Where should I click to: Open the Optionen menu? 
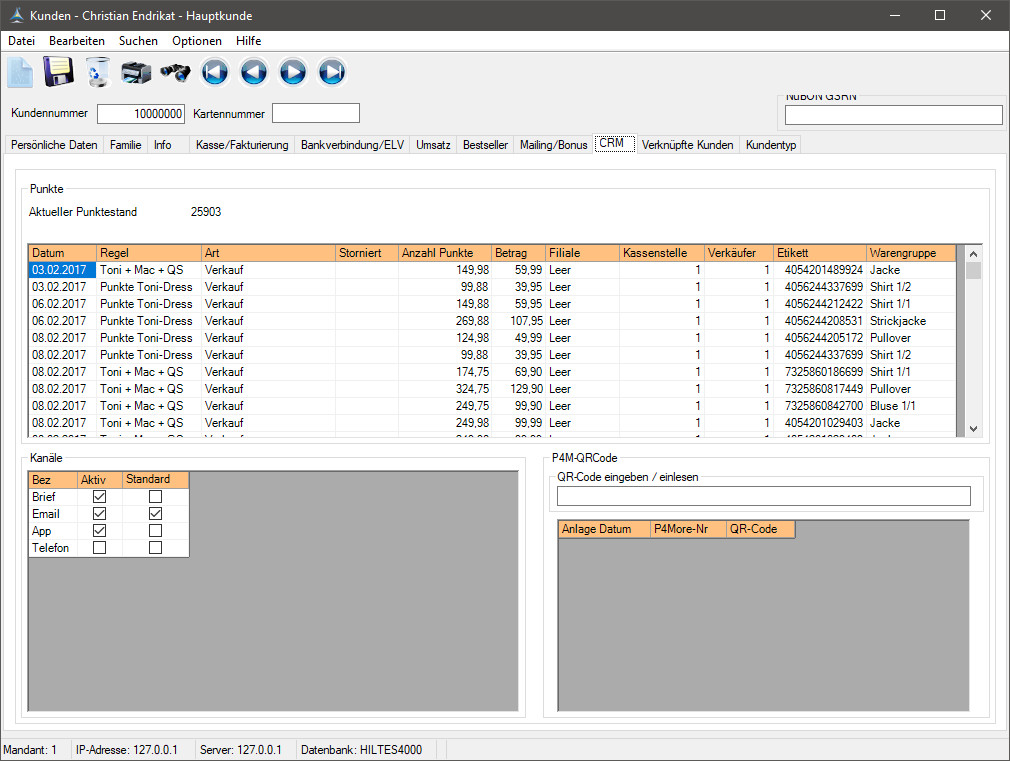click(197, 41)
